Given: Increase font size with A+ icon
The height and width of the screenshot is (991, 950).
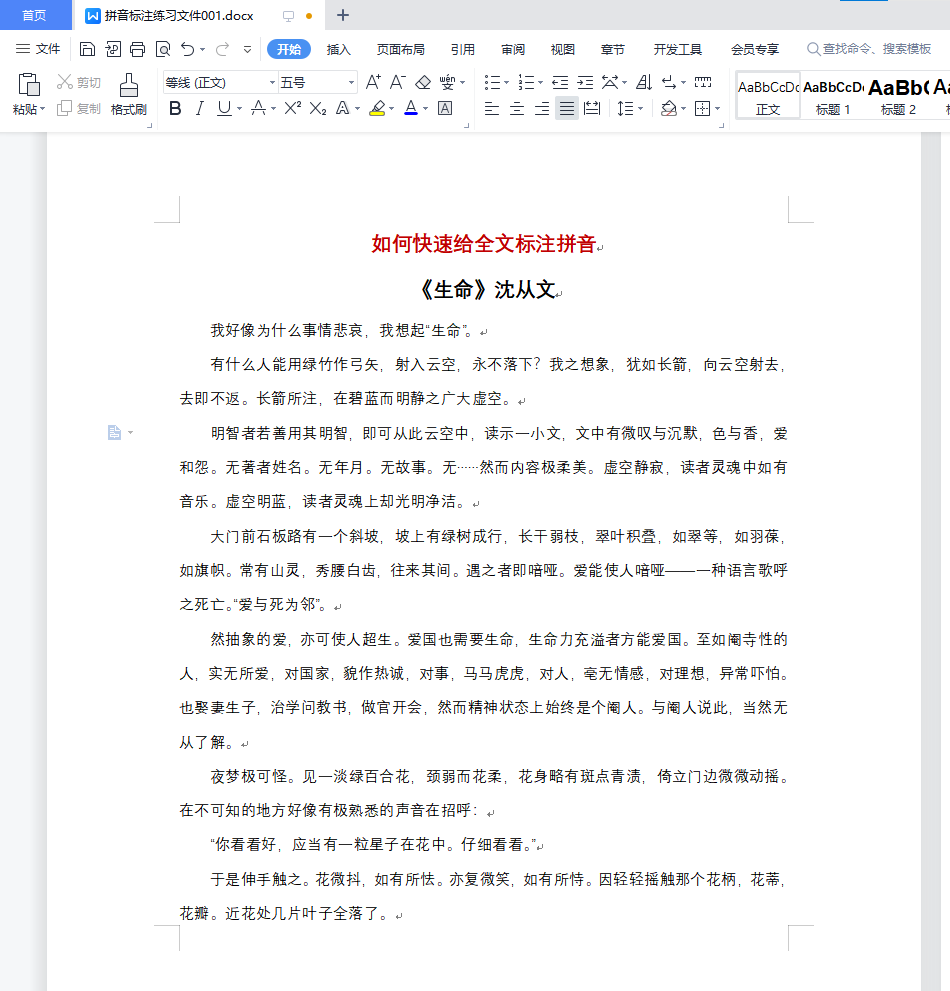Looking at the screenshot, I should click(x=373, y=82).
